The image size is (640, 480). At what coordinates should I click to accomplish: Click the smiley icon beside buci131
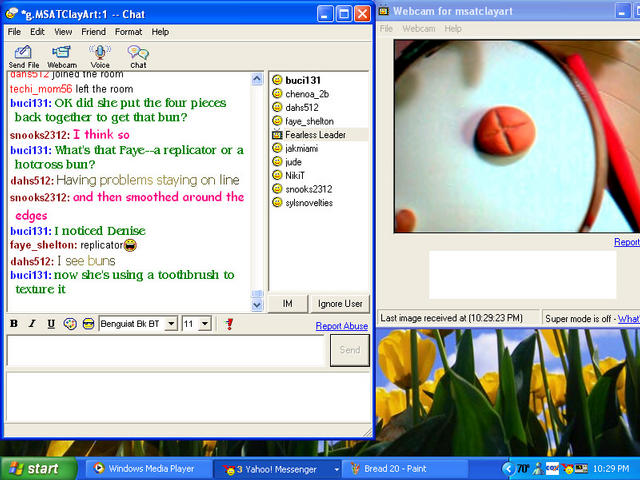277,80
